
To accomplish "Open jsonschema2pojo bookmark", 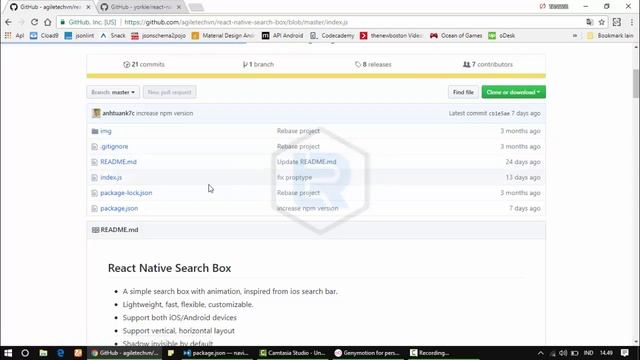I will point(158,36).
